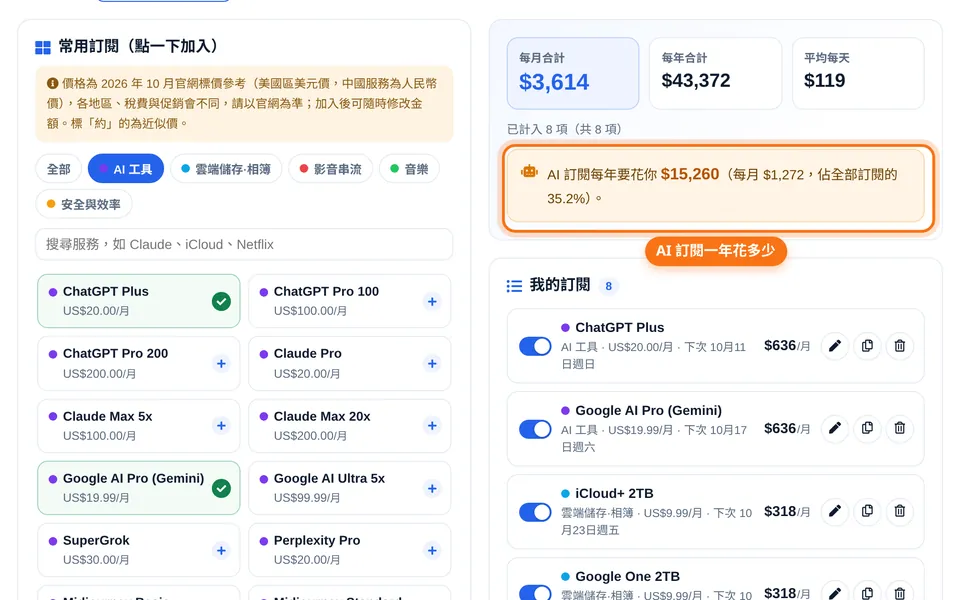Duplicate the ChatGPT Plus subscription
Image resolution: width=960 pixels, height=600 pixels.
[x=867, y=346]
